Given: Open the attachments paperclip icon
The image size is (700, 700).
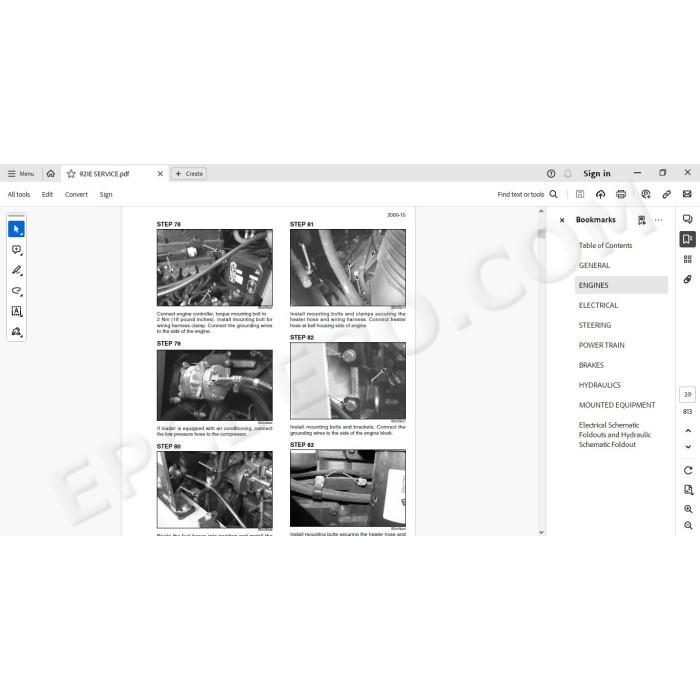Looking at the screenshot, I should 688,279.
